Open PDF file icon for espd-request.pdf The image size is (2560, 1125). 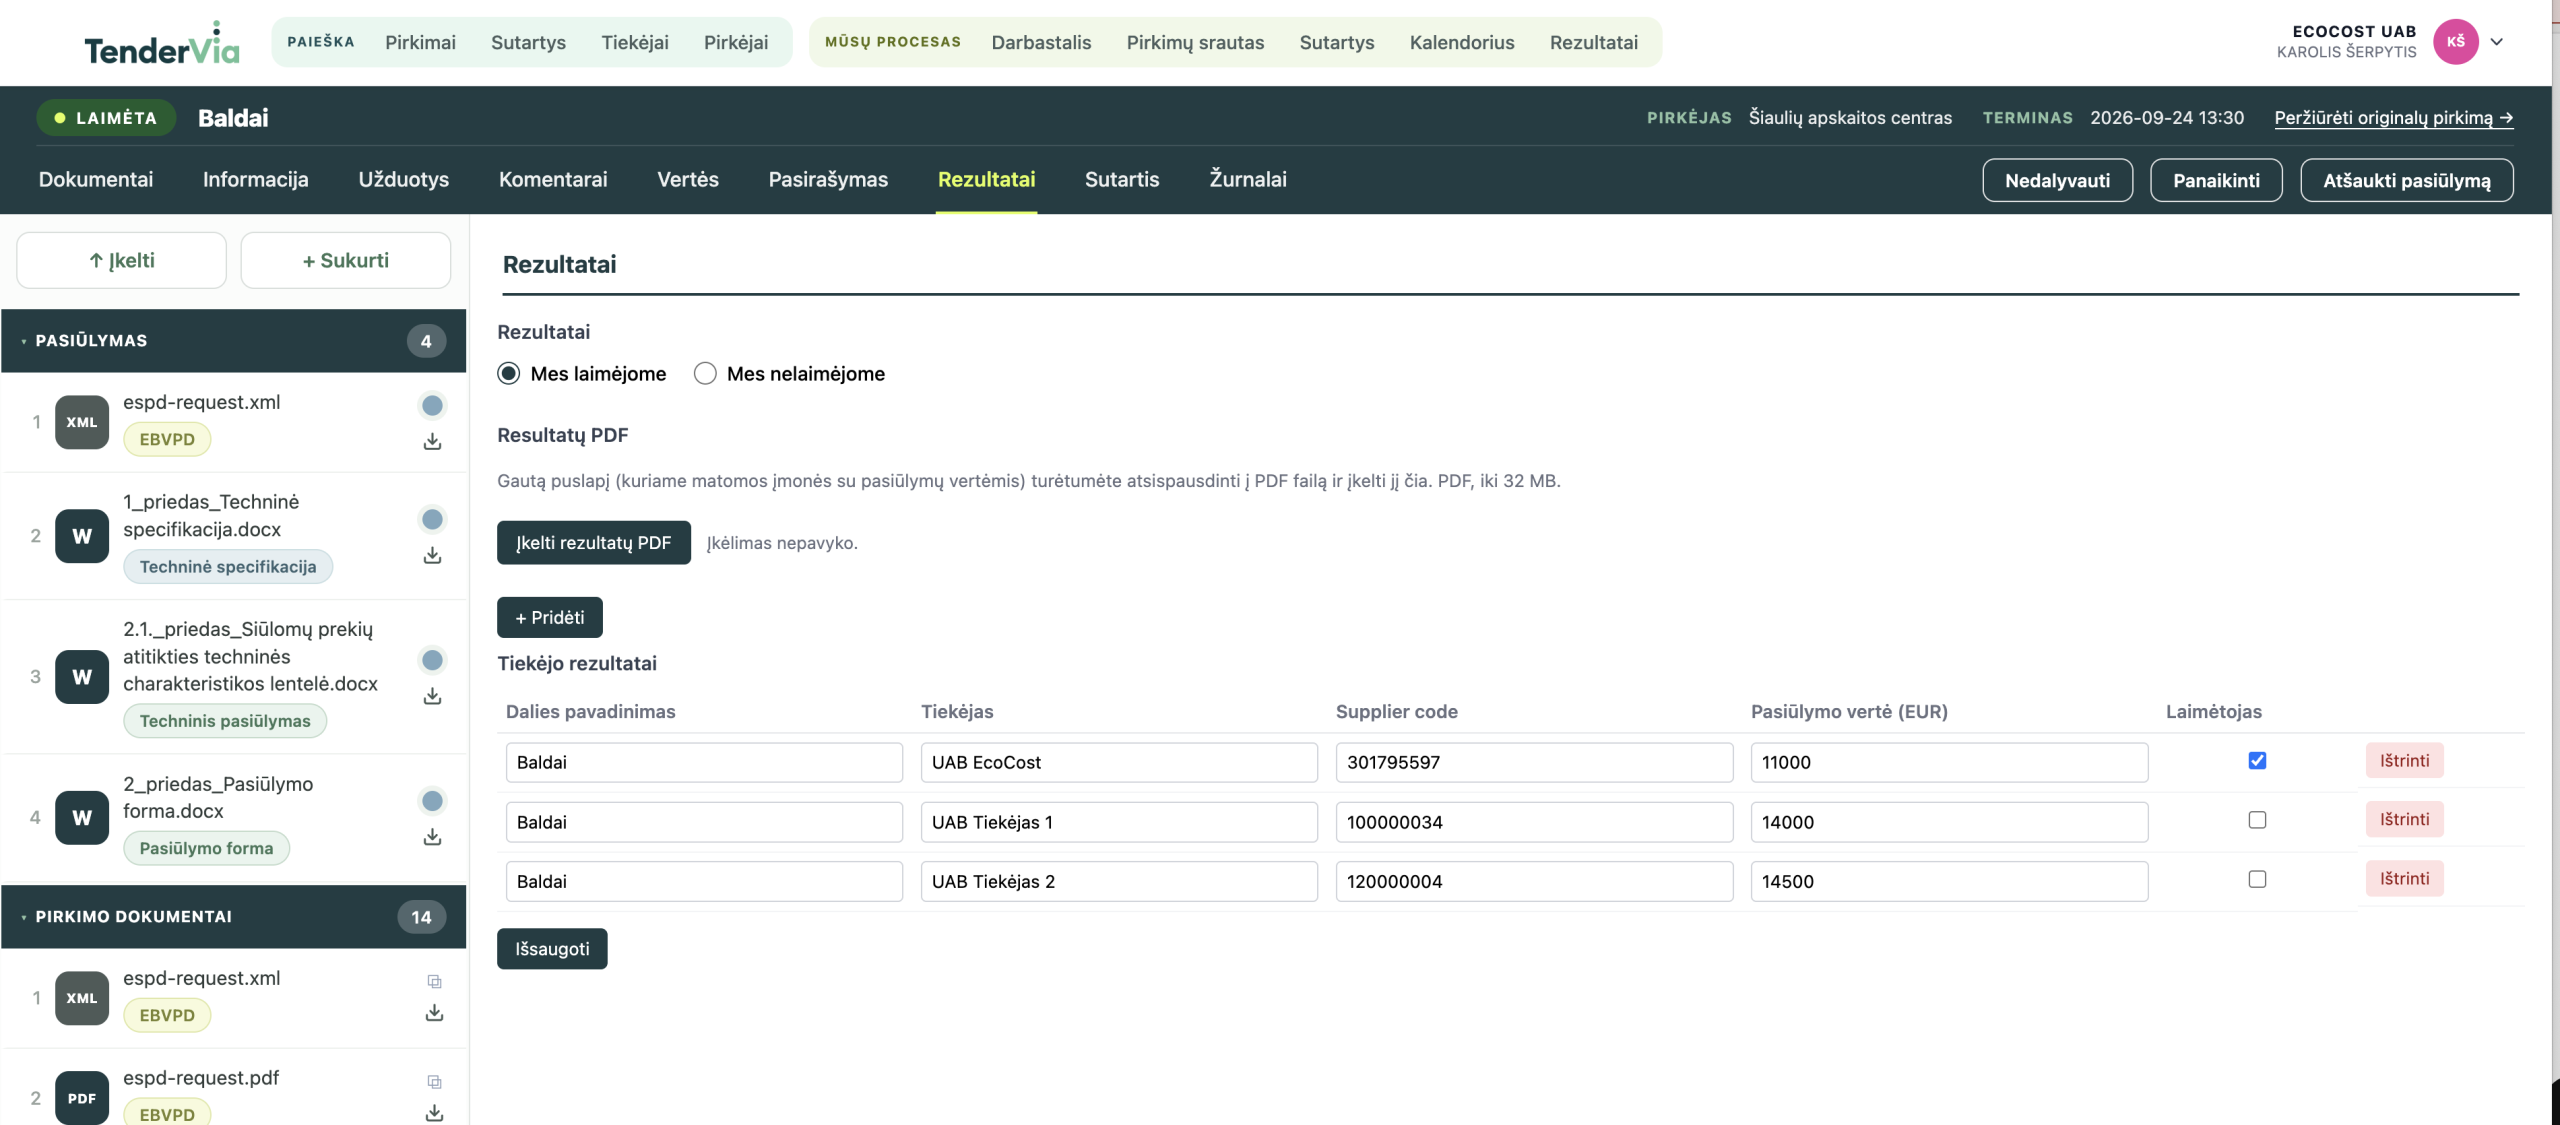pyautogui.click(x=82, y=1098)
